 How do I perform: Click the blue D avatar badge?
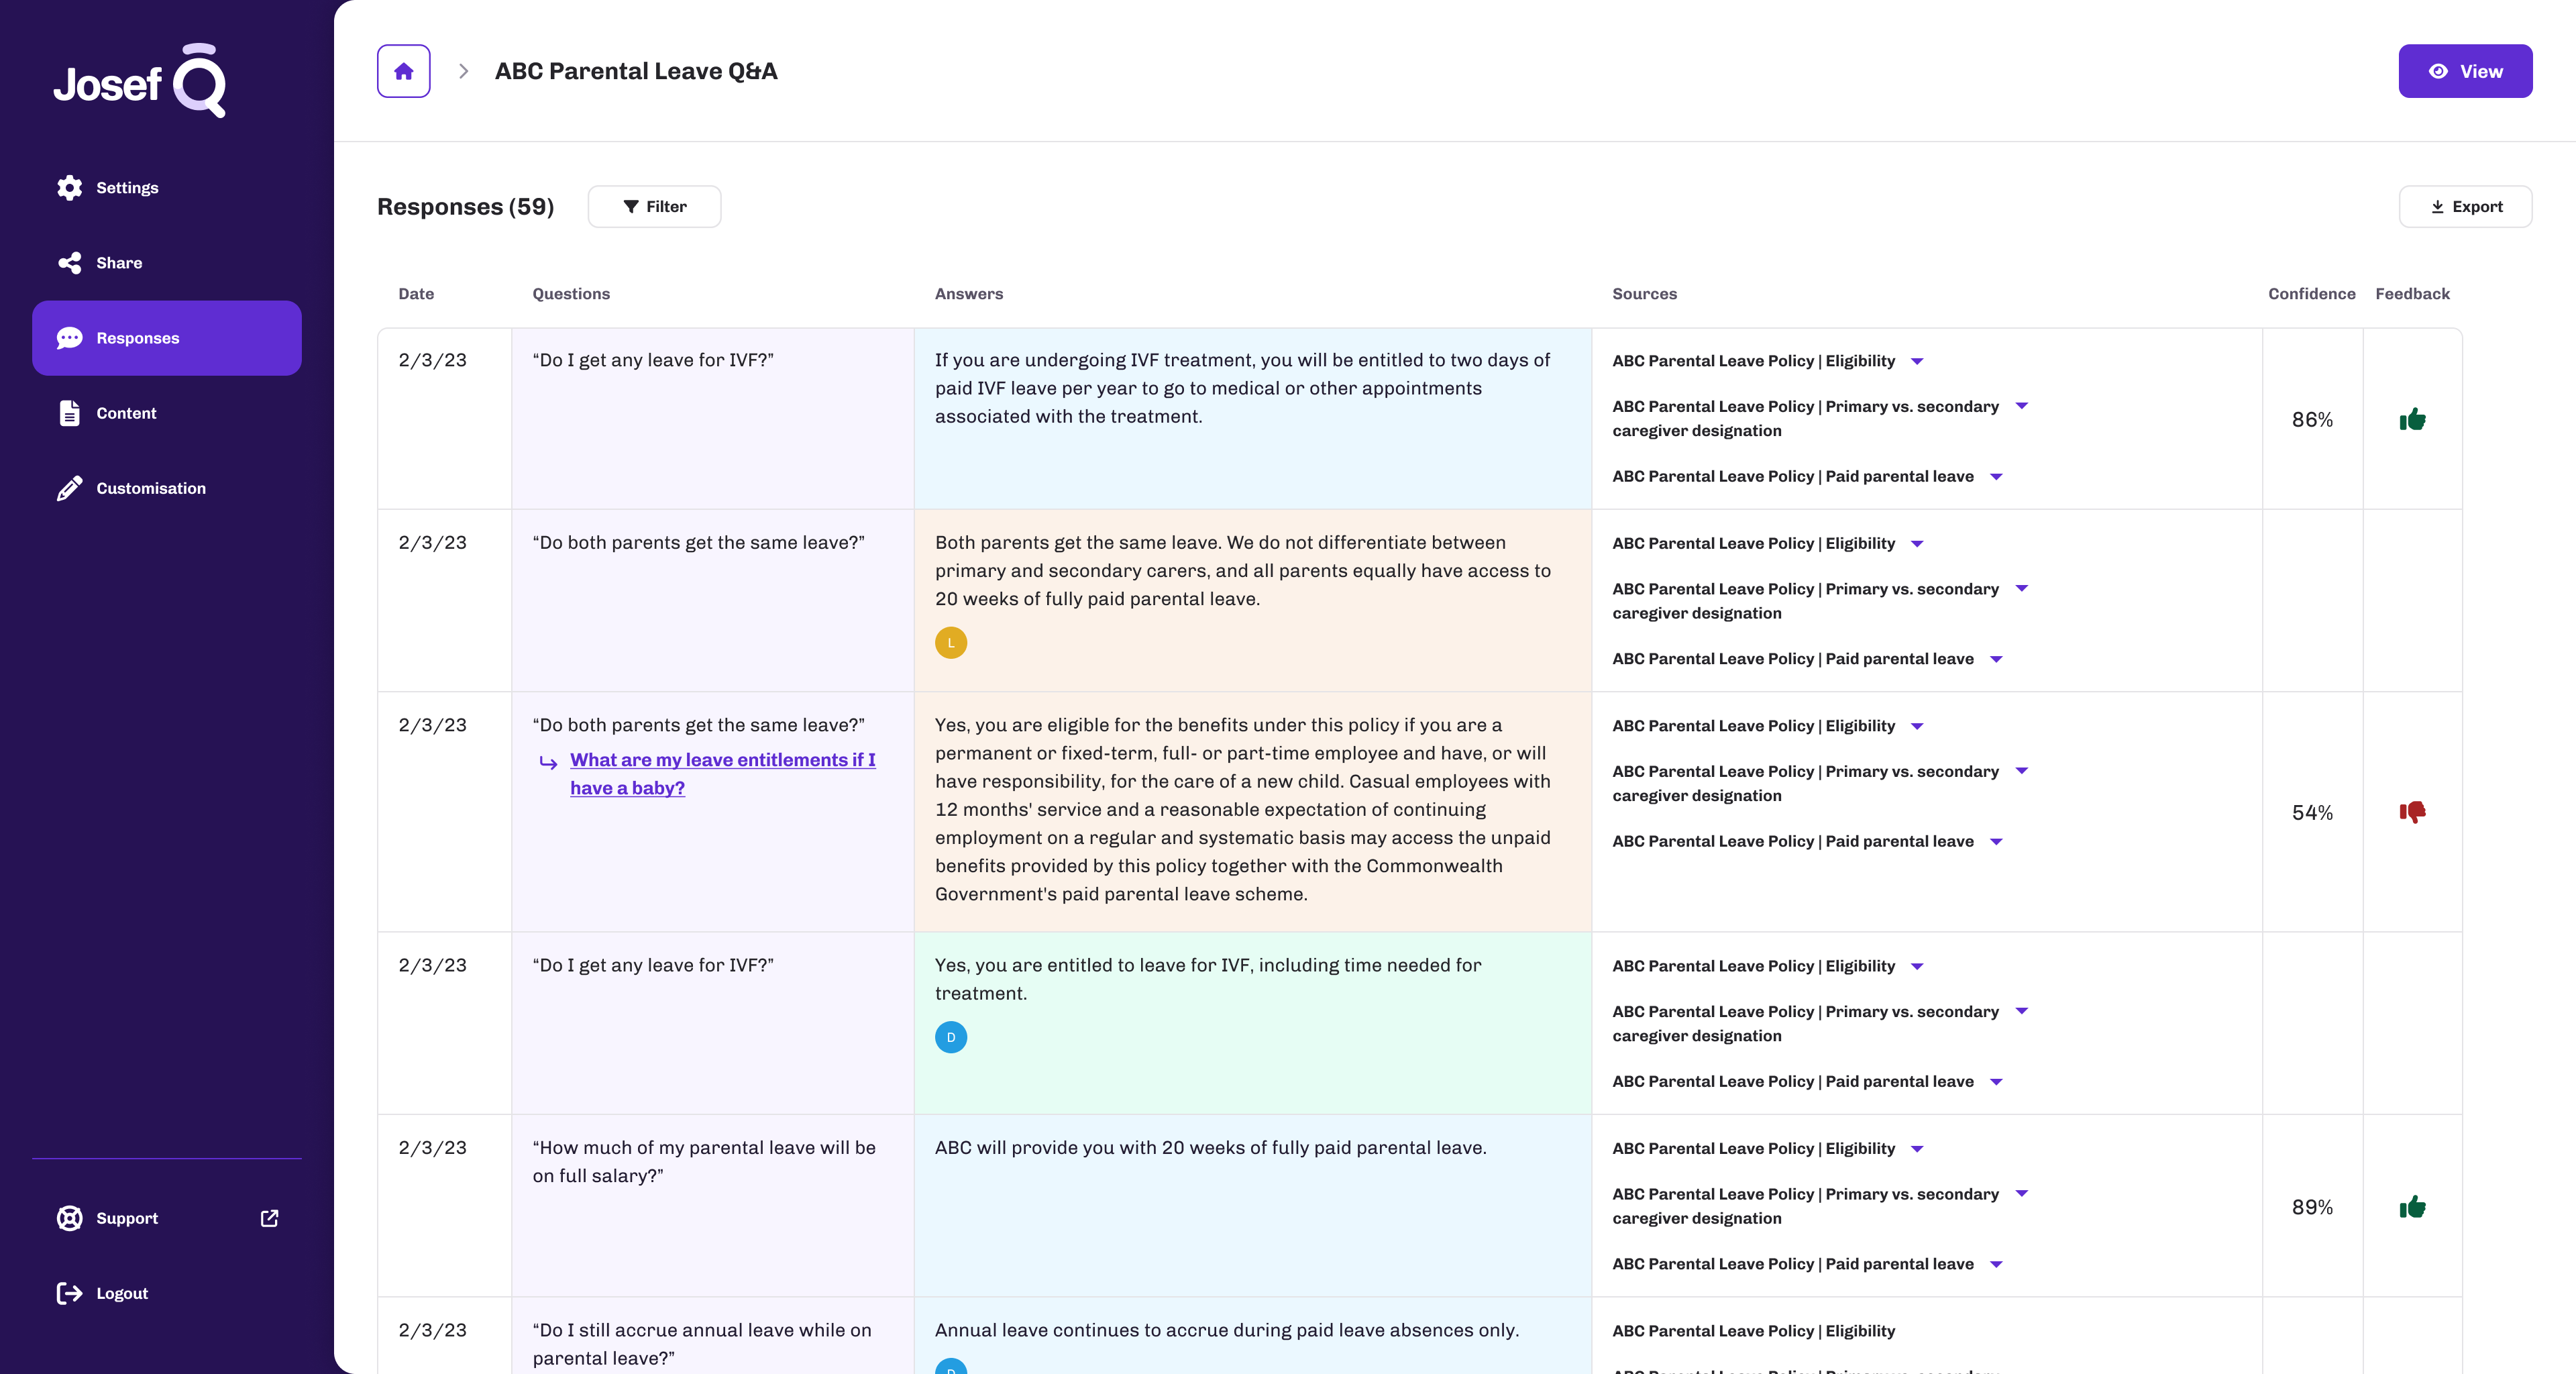coord(950,1037)
